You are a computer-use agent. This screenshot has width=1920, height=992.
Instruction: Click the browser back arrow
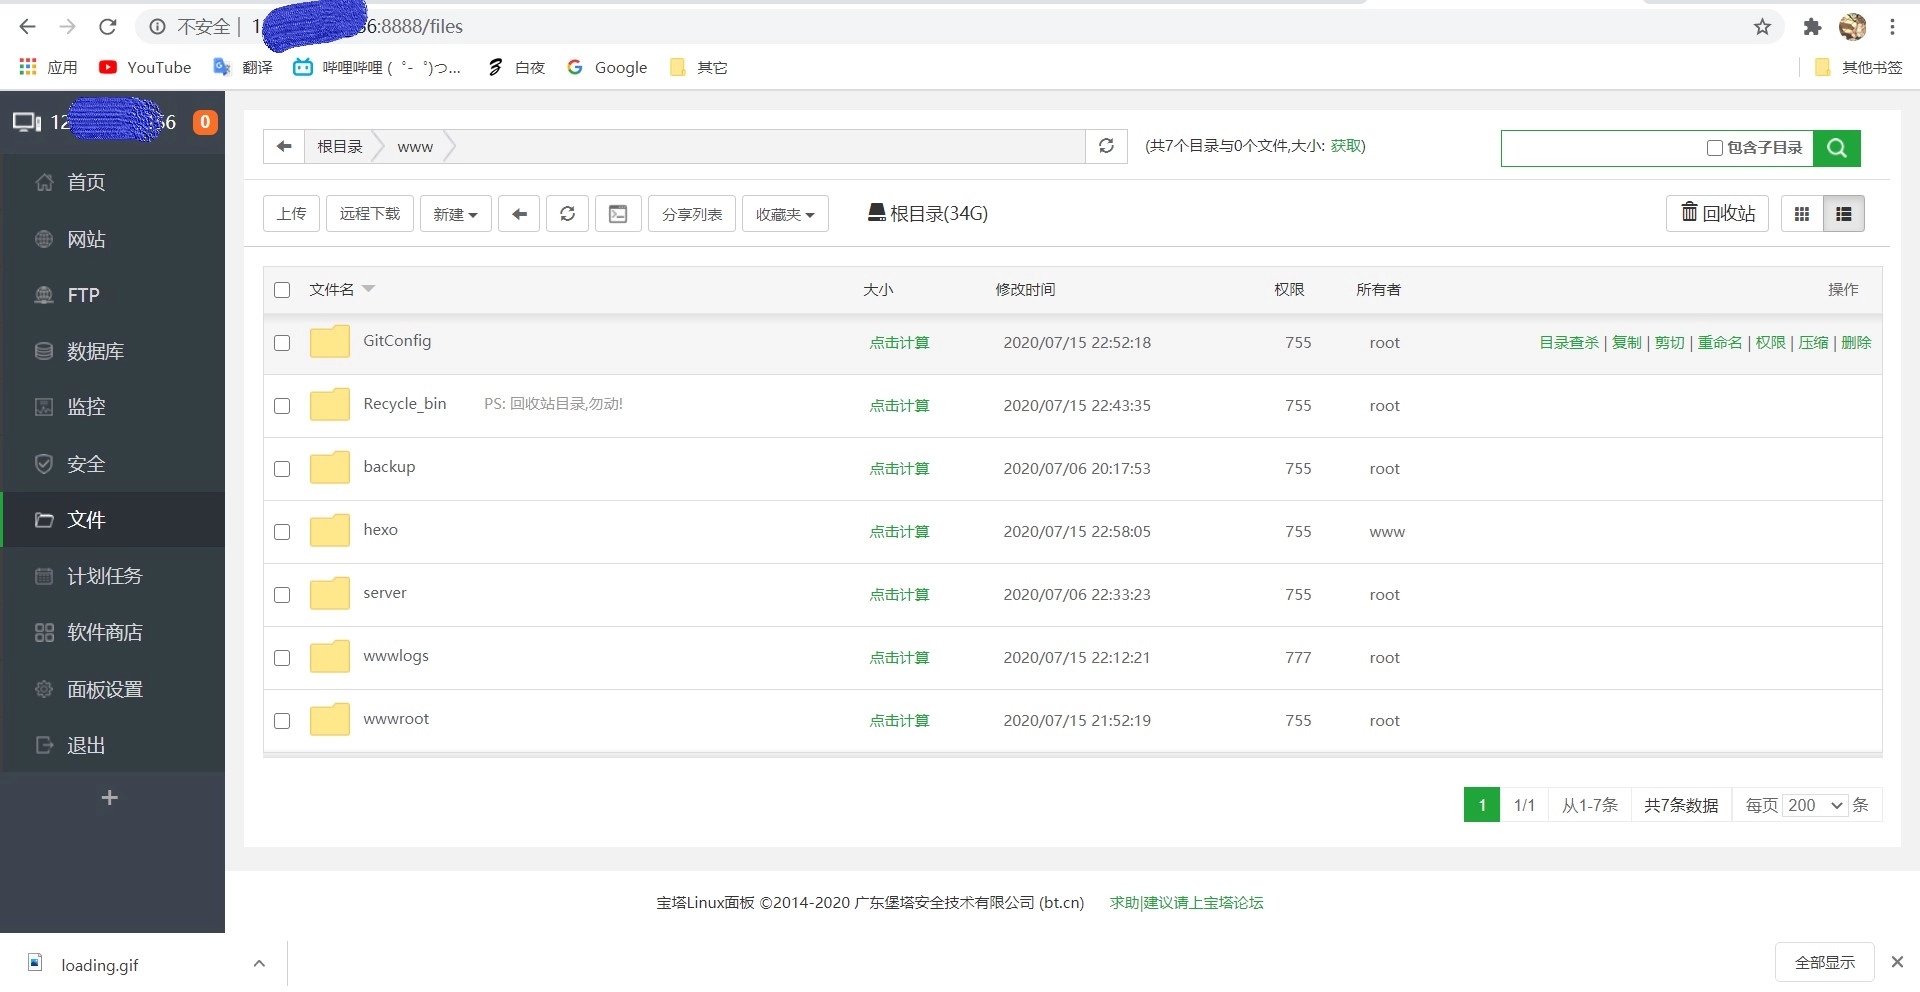pyautogui.click(x=27, y=27)
